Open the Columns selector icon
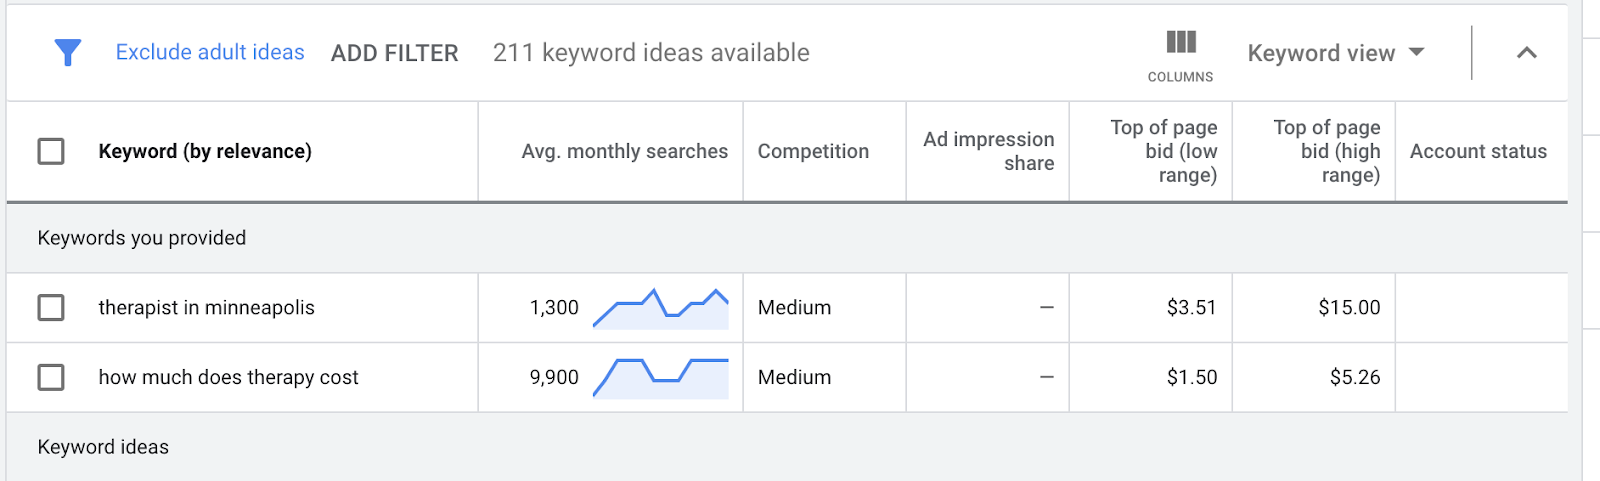The width and height of the screenshot is (1600, 481). point(1180,43)
